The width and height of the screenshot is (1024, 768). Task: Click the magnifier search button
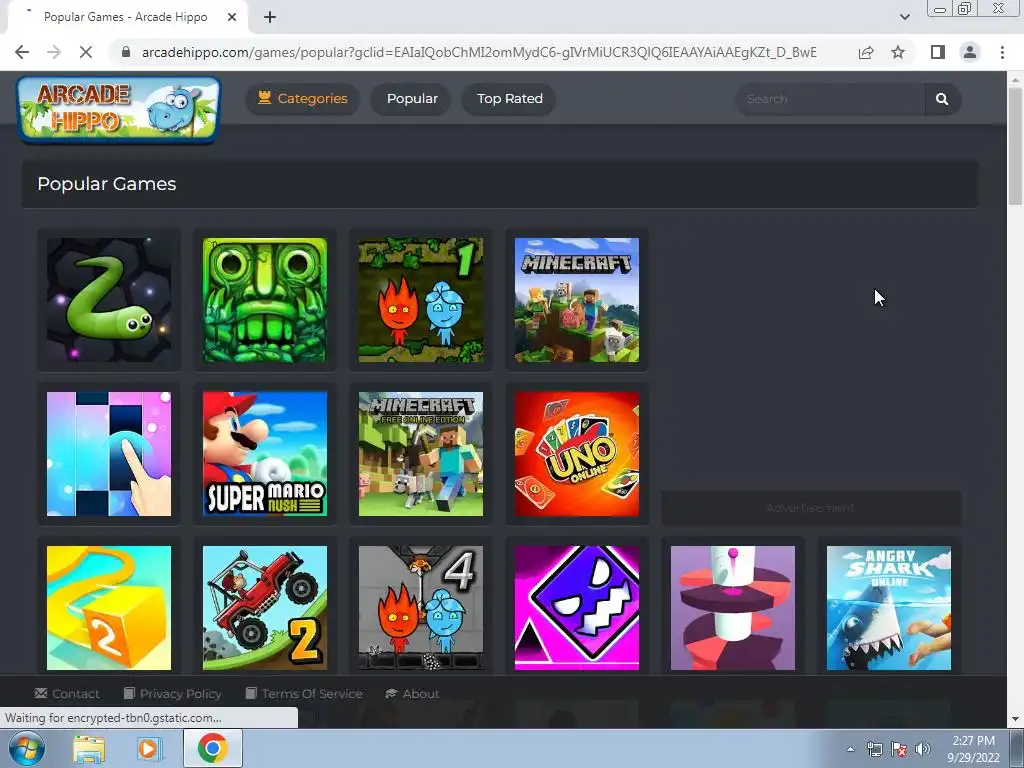click(x=942, y=99)
